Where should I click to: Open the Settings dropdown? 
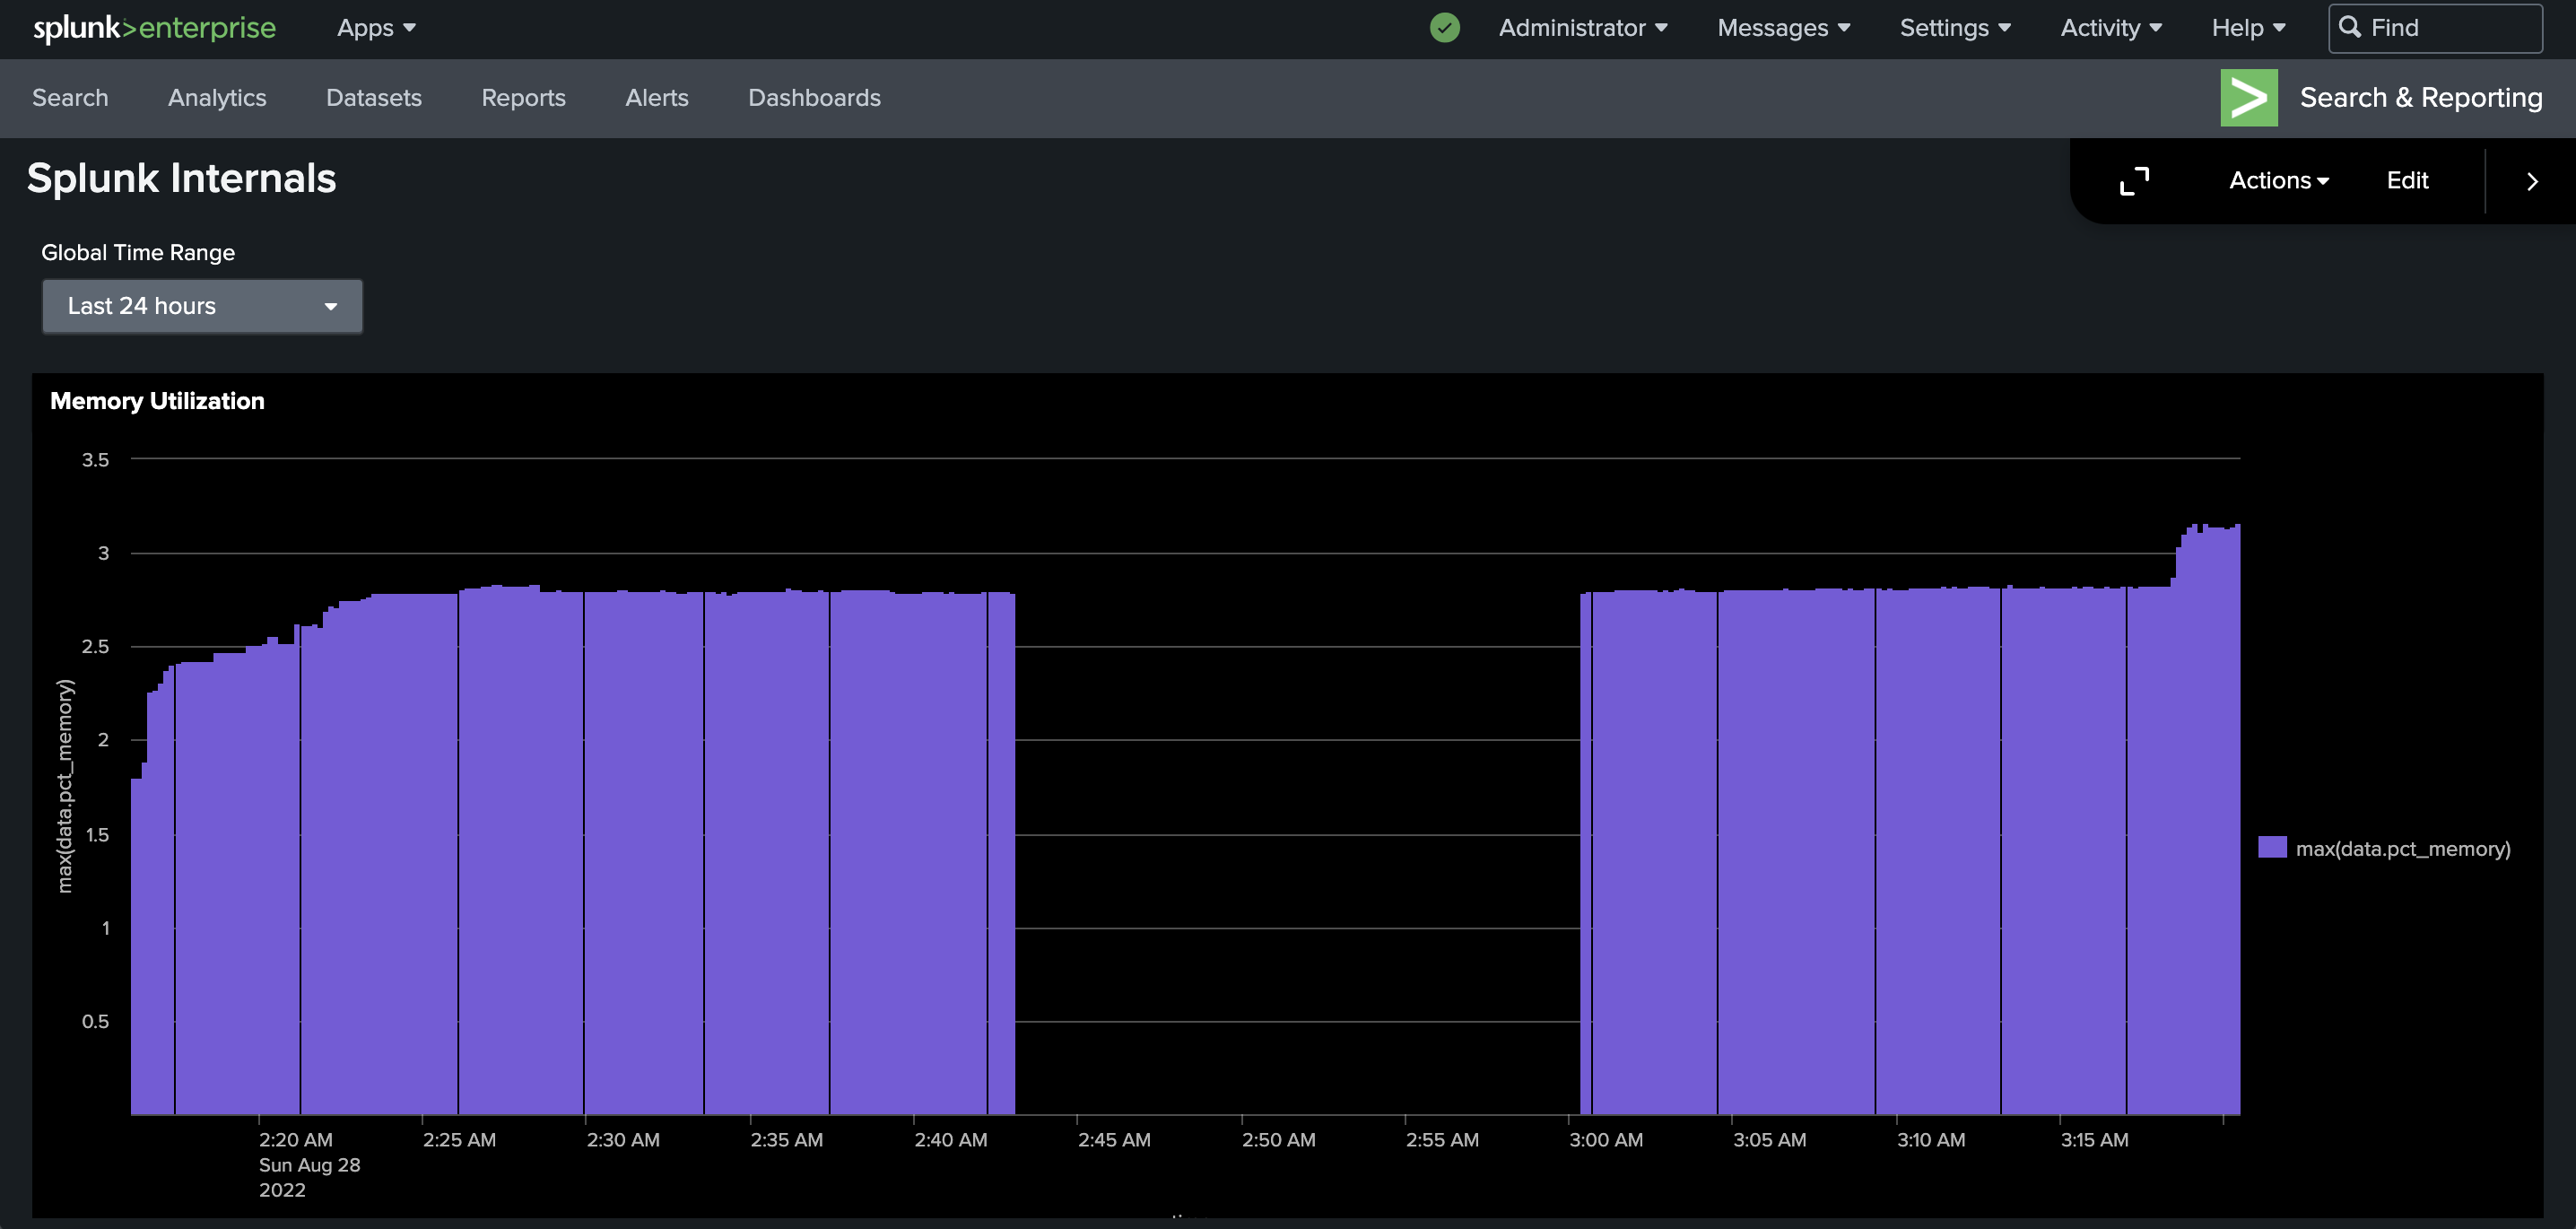(x=1955, y=28)
